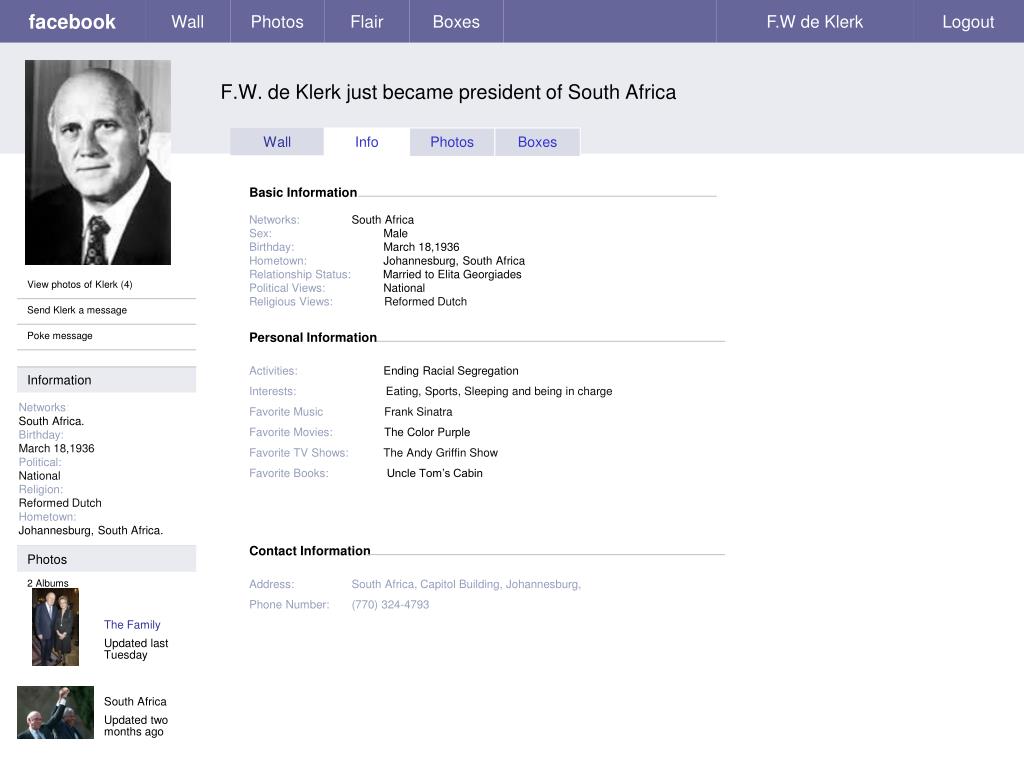Click the Personal Information heading
This screenshot has width=1024, height=768.
click(313, 338)
